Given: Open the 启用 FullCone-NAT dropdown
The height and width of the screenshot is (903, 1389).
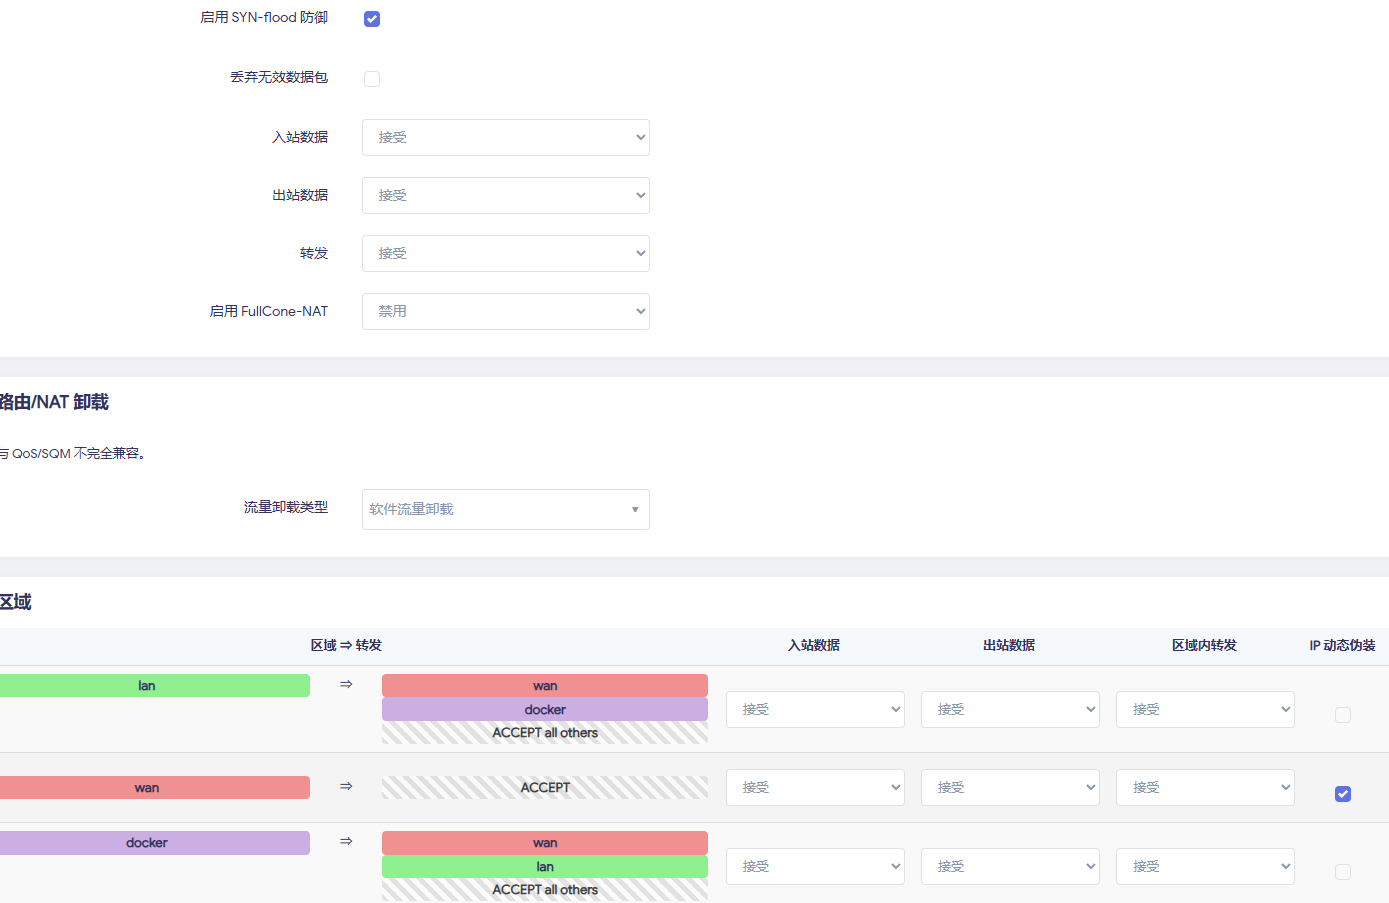Looking at the screenshot, I should coord(505,311).
